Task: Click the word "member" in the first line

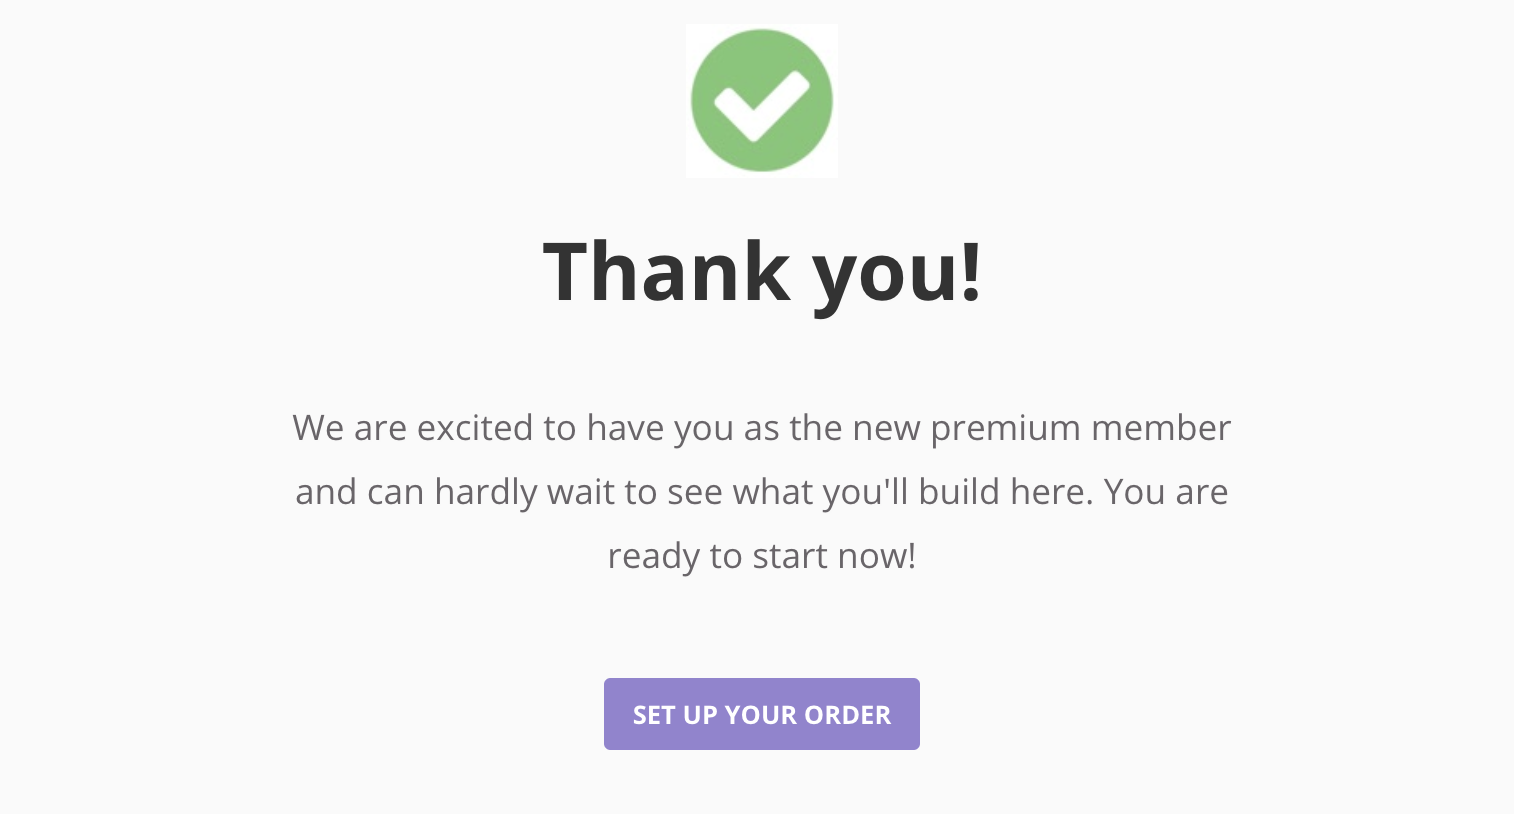Action: pos(1161,428)
